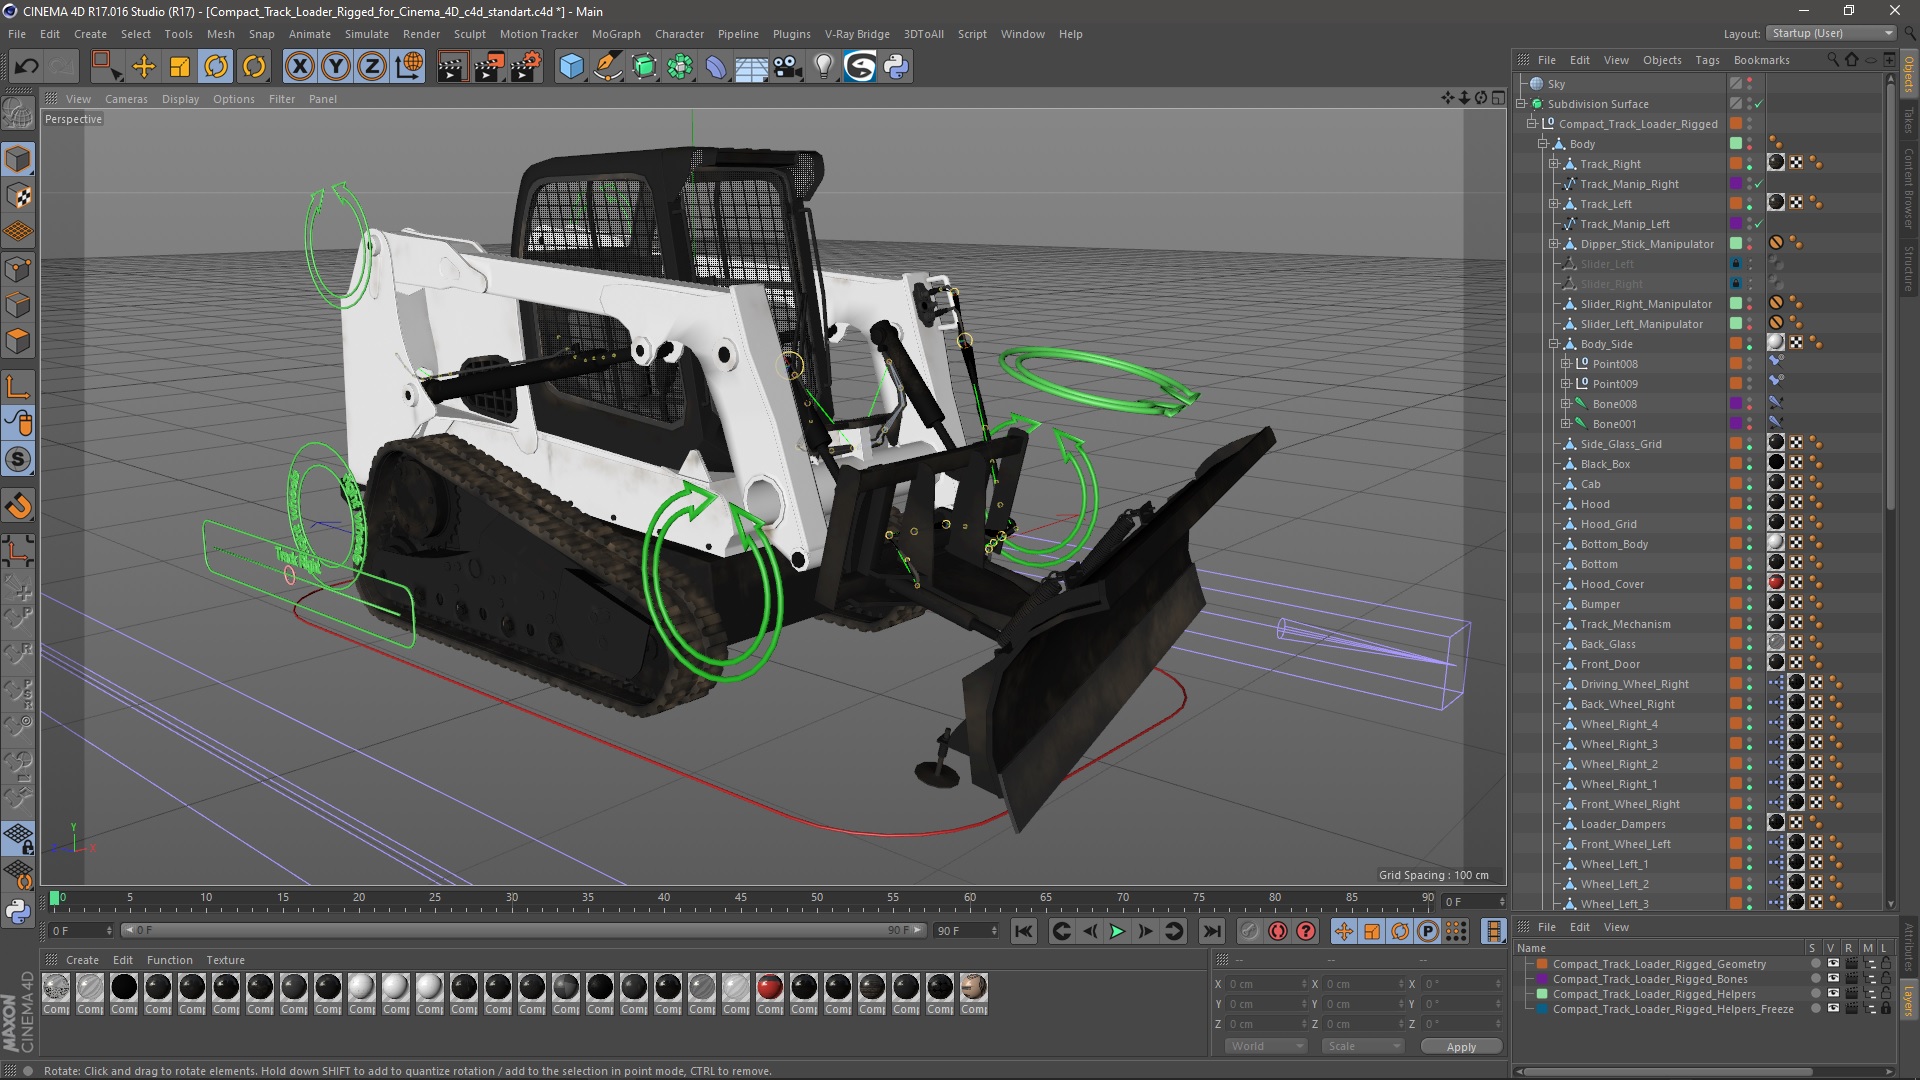
Task: Go to the end of animation
Action: tap(1211, 931)
